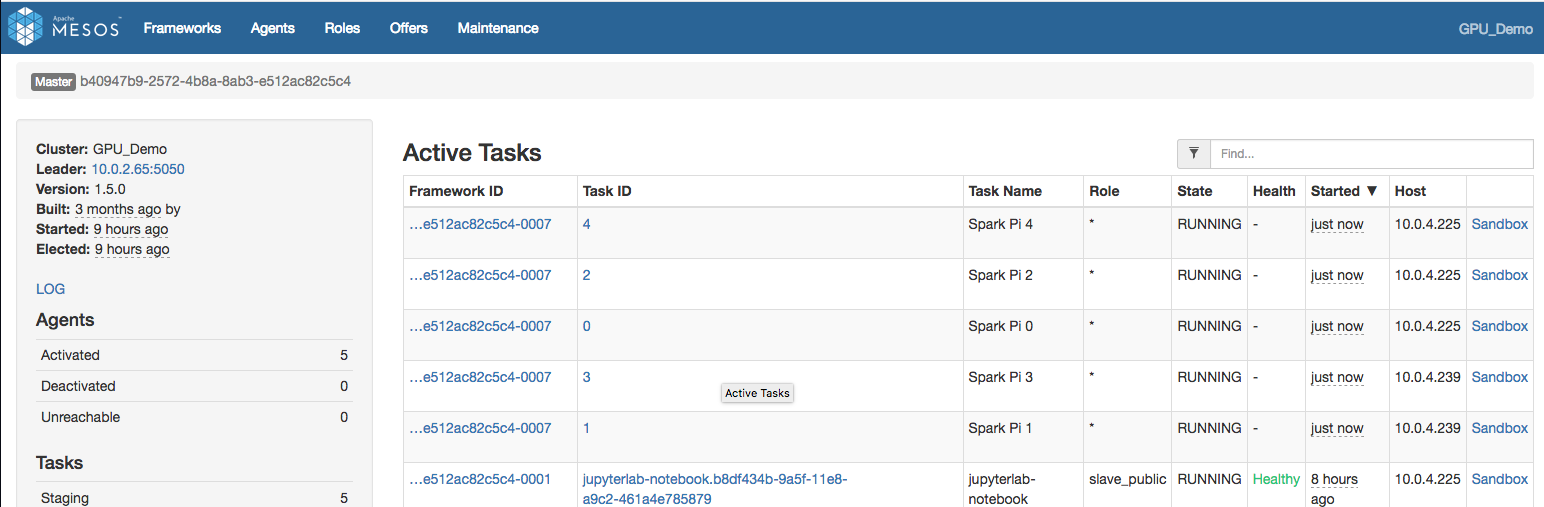The image size is (1544, 507).
Task: Click the Active Tasks heading
Action: pyautogui.click(x=472, y=153)
